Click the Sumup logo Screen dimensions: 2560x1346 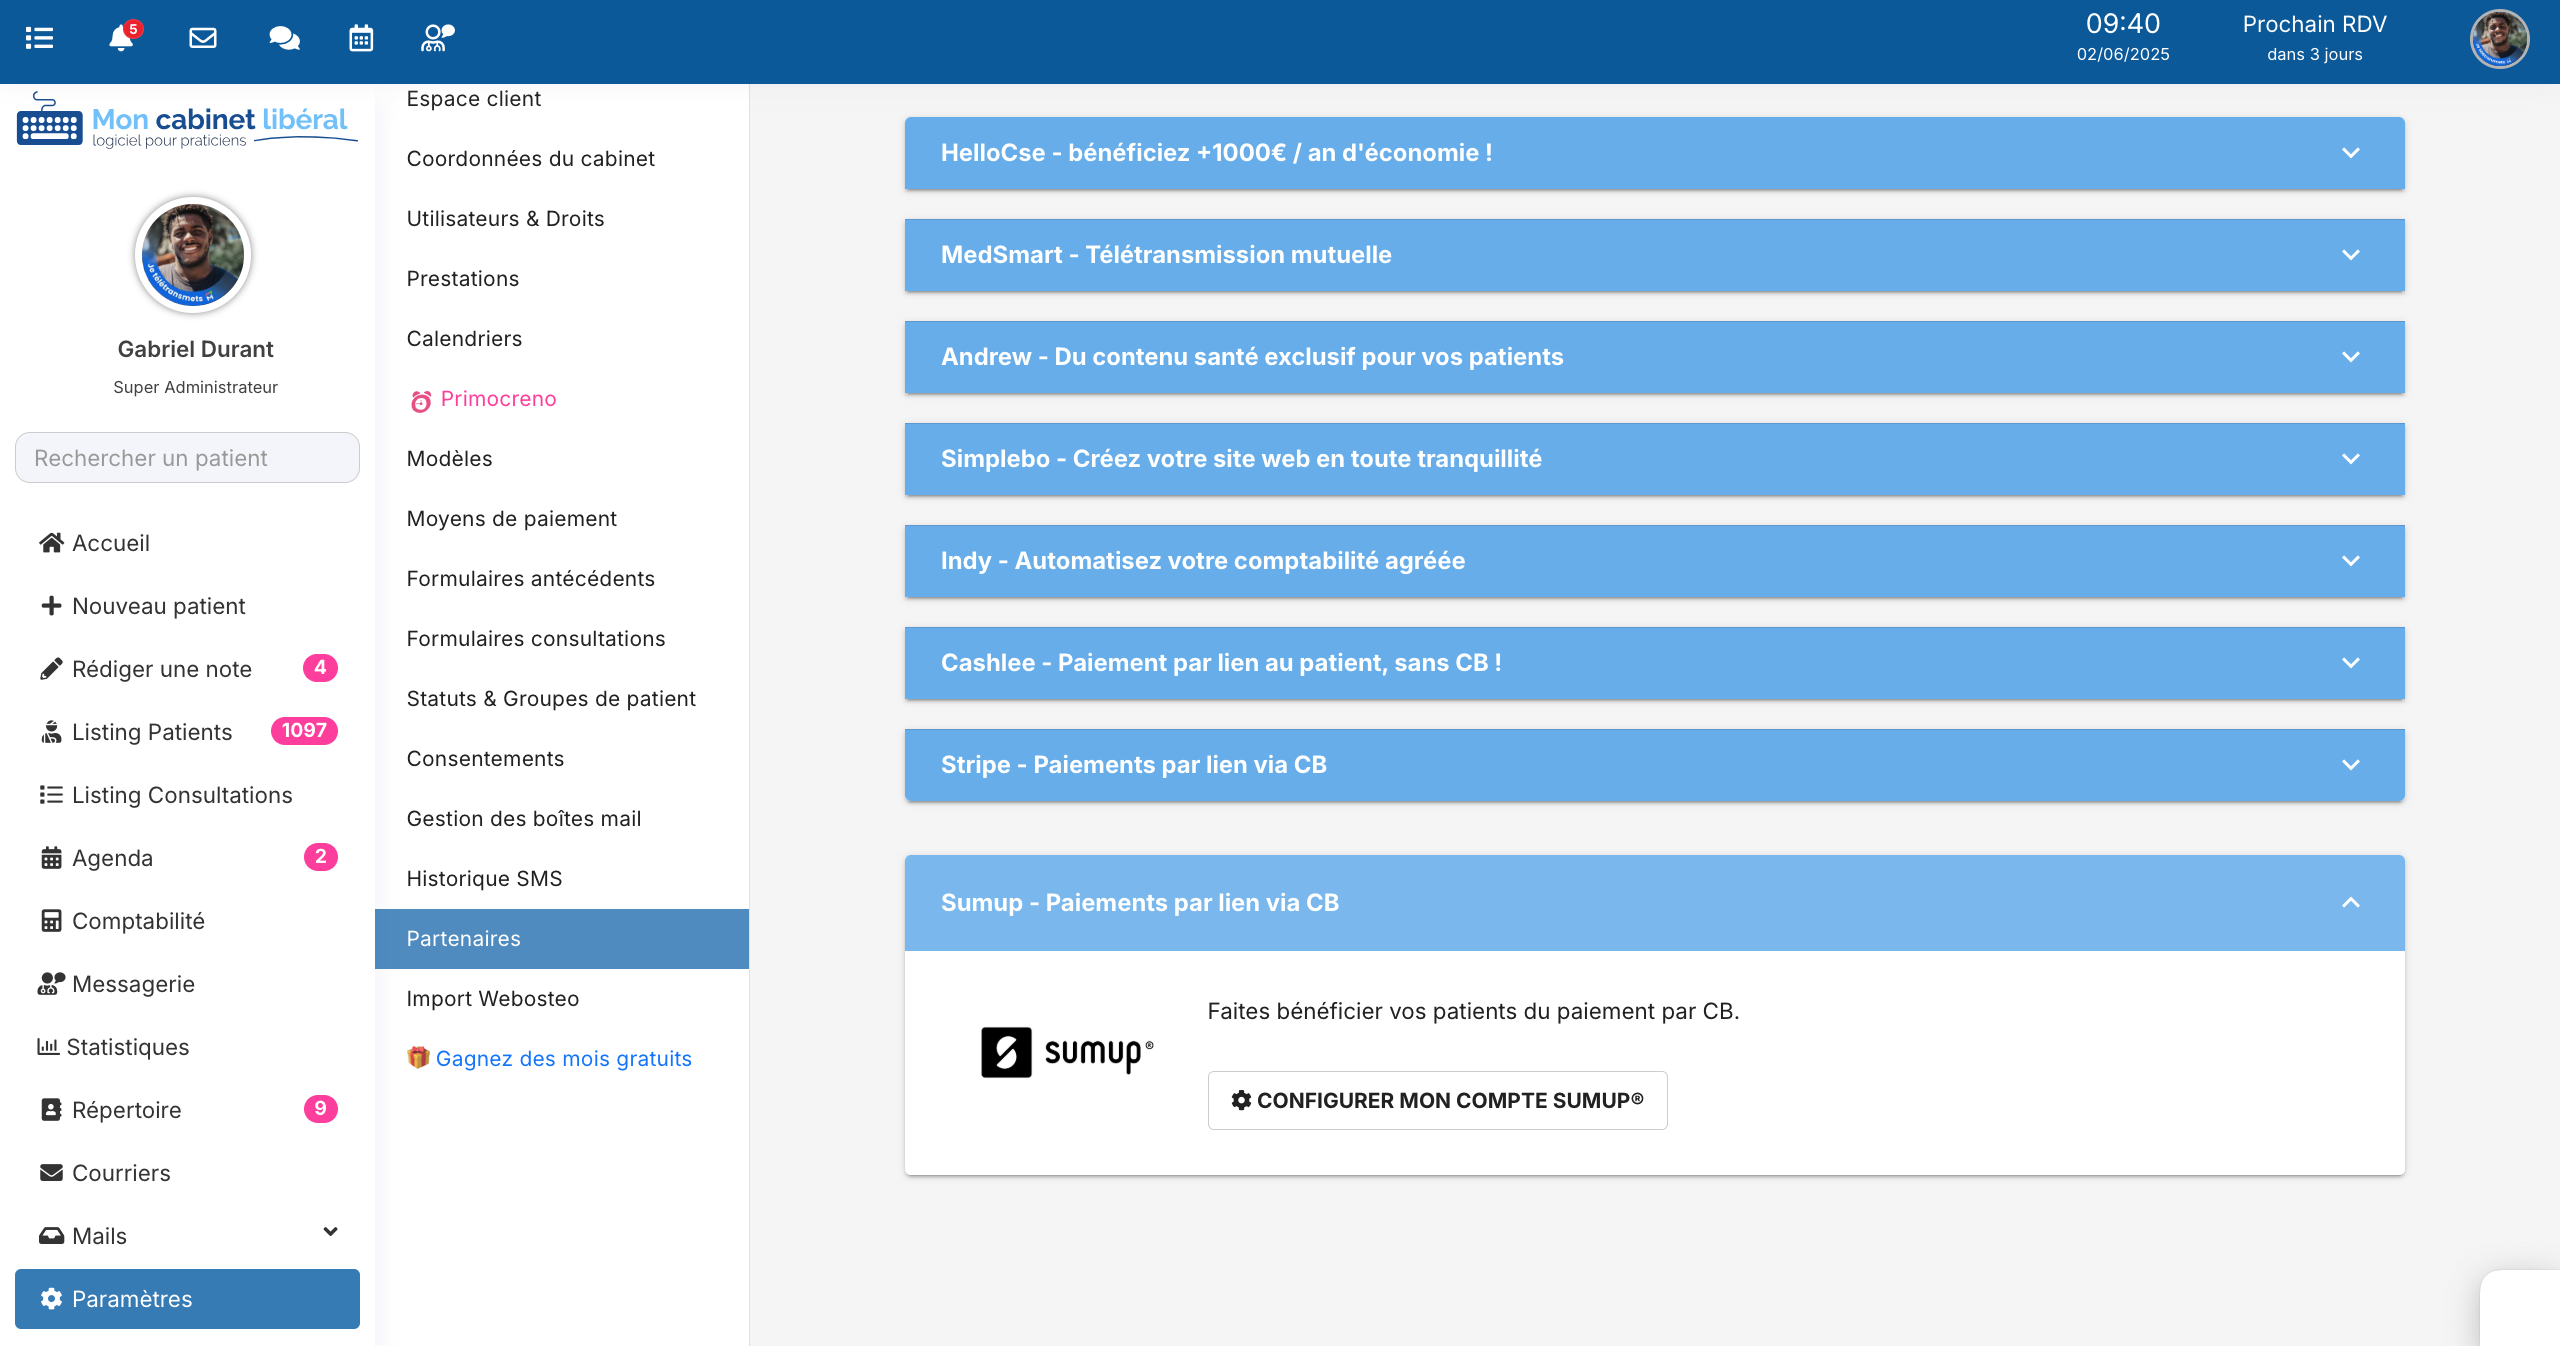tap(1067, 1052)
